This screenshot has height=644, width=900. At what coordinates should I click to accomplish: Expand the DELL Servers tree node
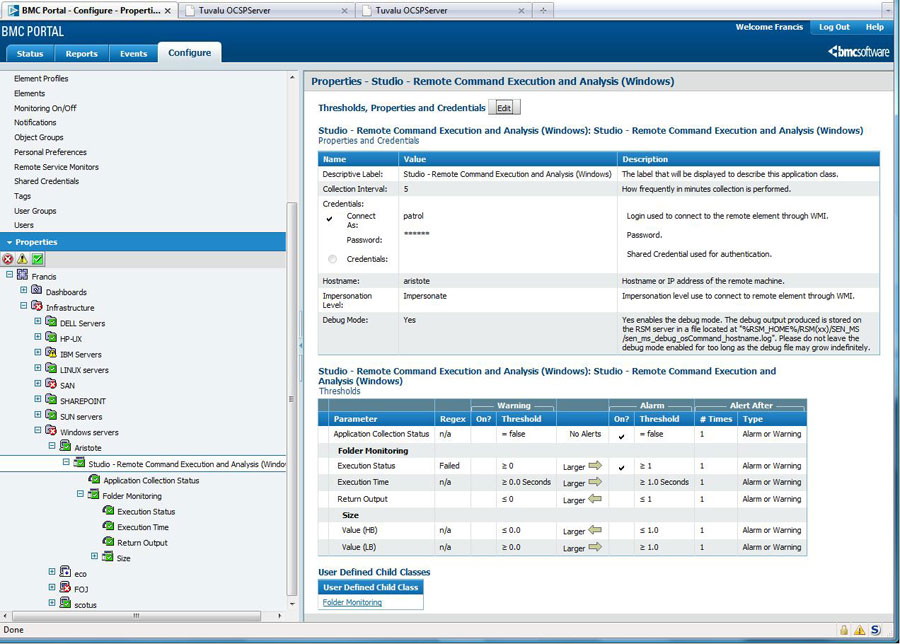pos(38,322)
